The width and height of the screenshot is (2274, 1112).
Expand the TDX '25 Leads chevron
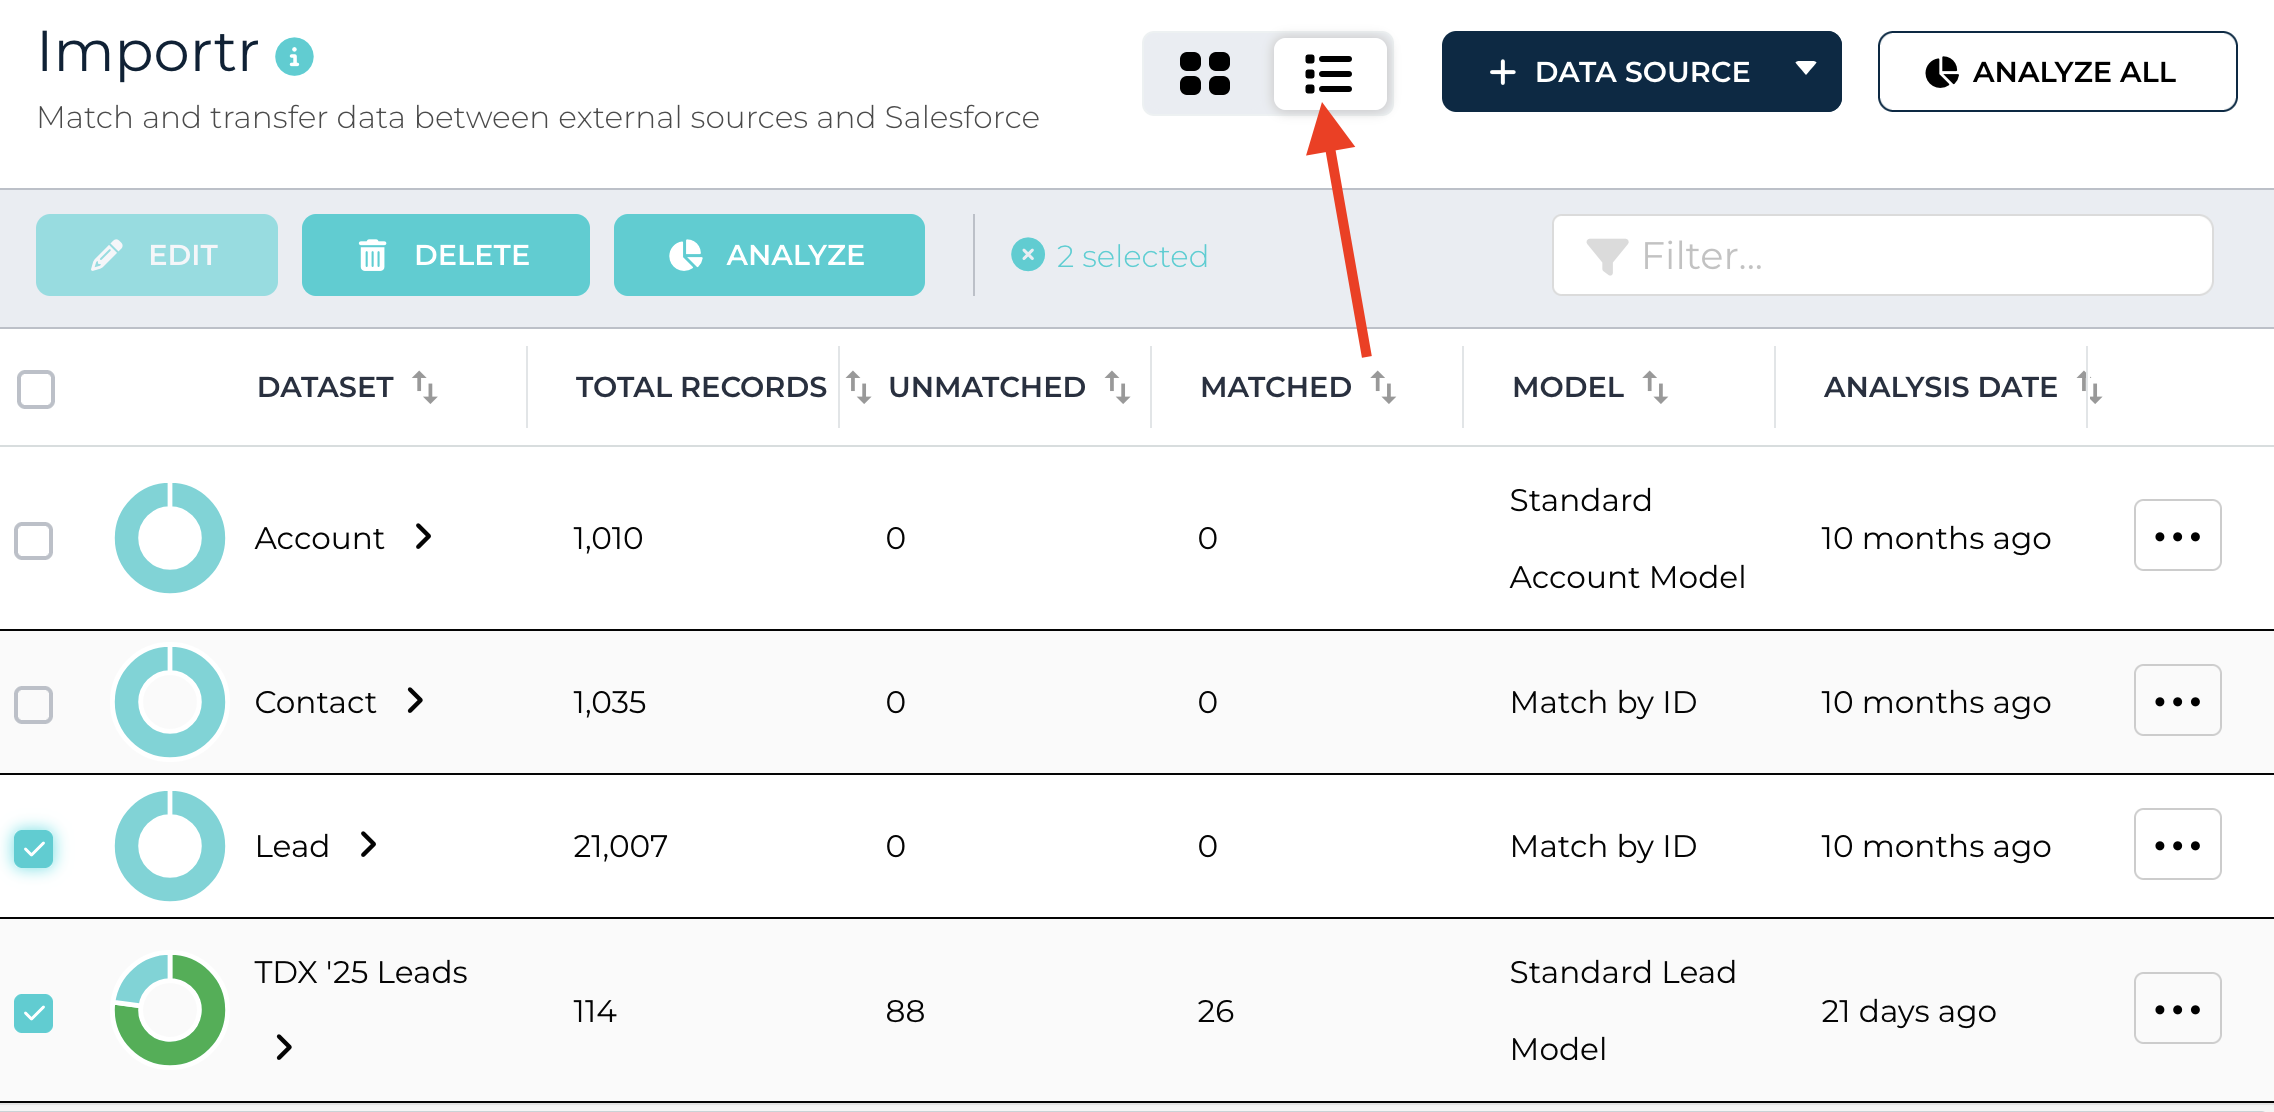coord(284,1047)
